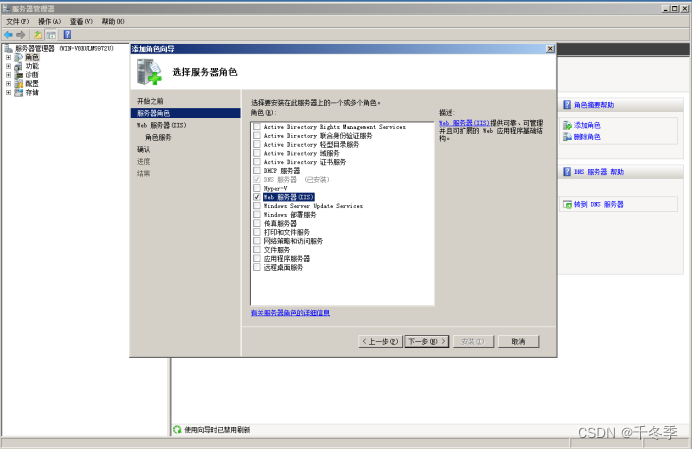Click the 存储 tree node icon
The image size is (693, 450).
pos(19,92)
